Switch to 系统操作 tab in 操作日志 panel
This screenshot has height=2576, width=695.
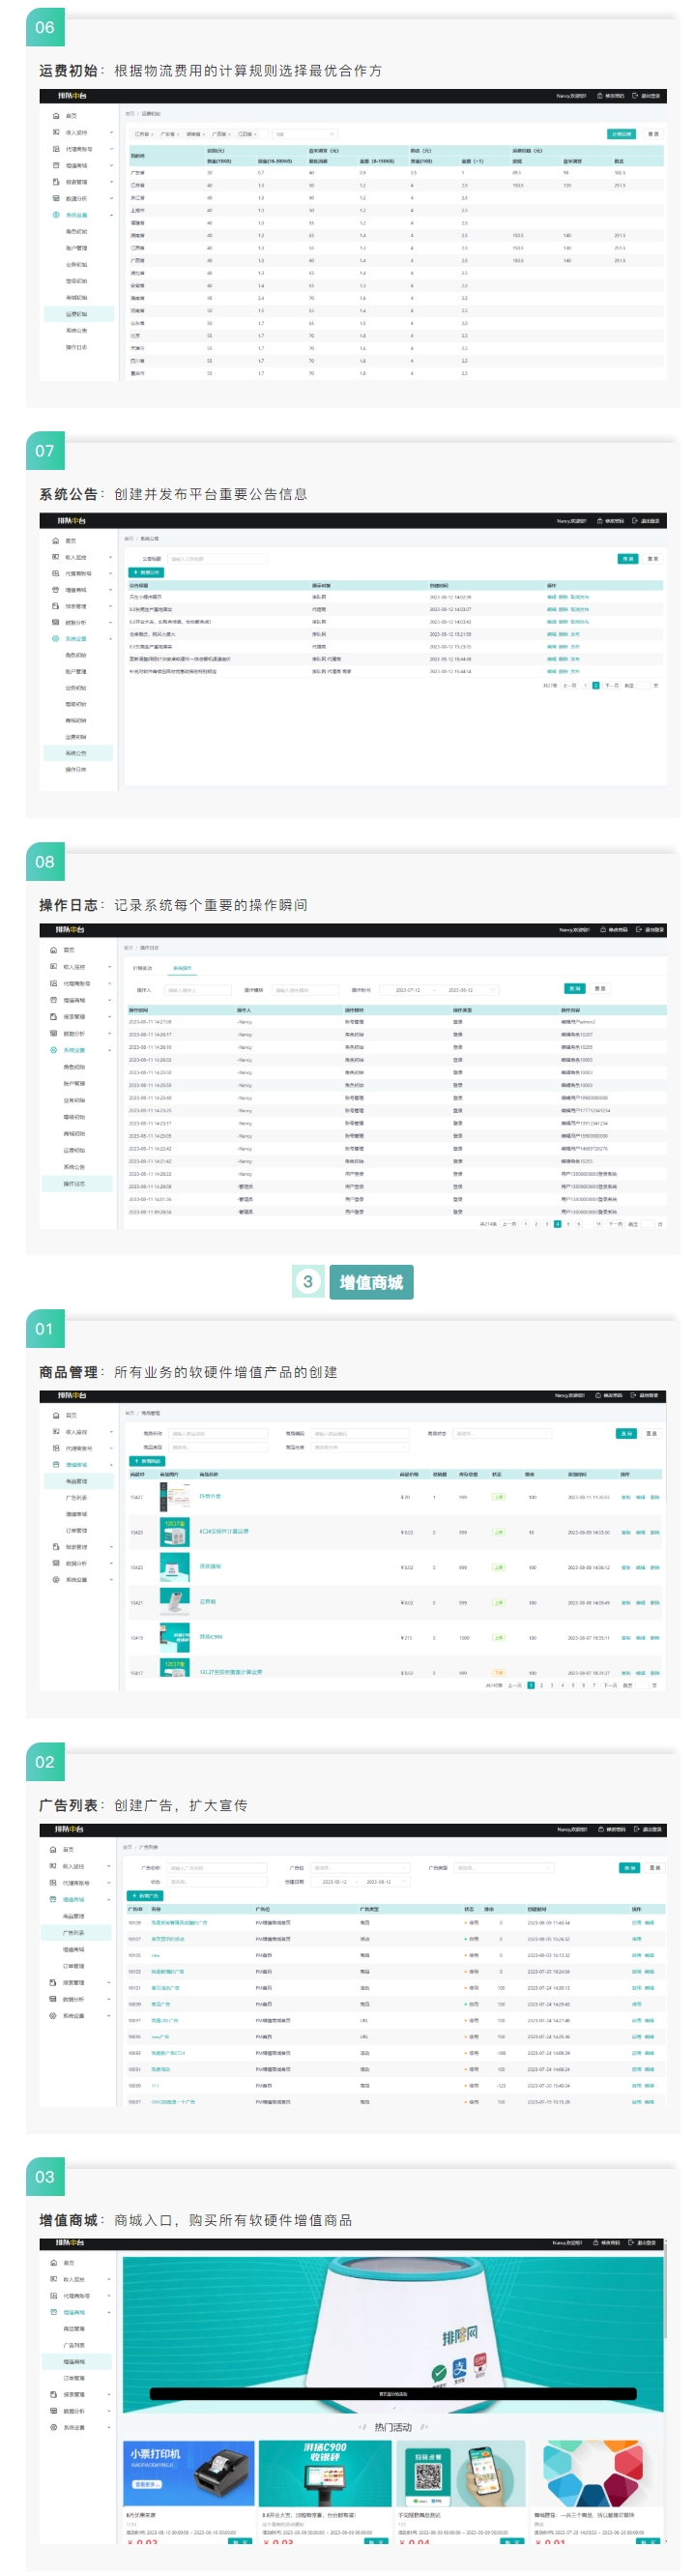[x=182, y=968]
